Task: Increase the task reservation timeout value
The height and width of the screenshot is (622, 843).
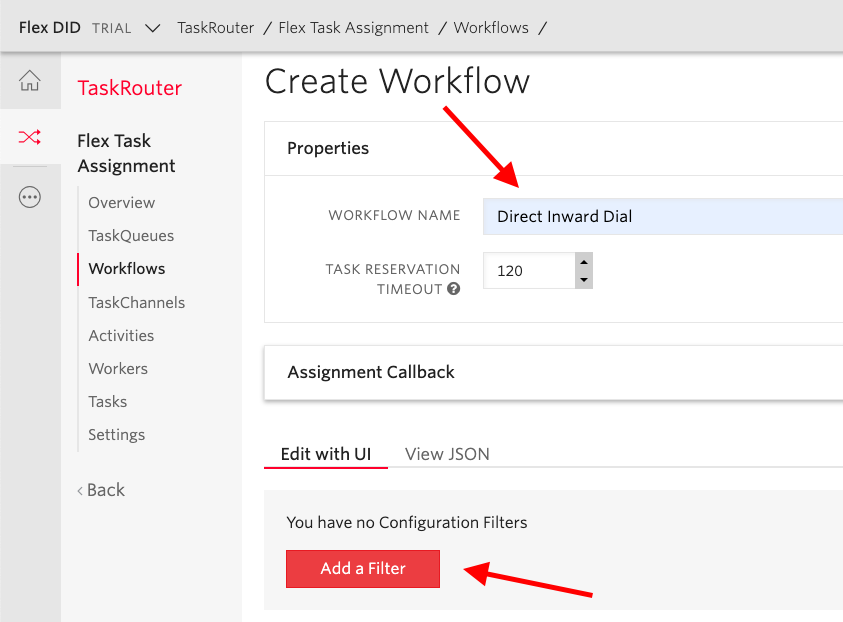Action: pos(584,261)
